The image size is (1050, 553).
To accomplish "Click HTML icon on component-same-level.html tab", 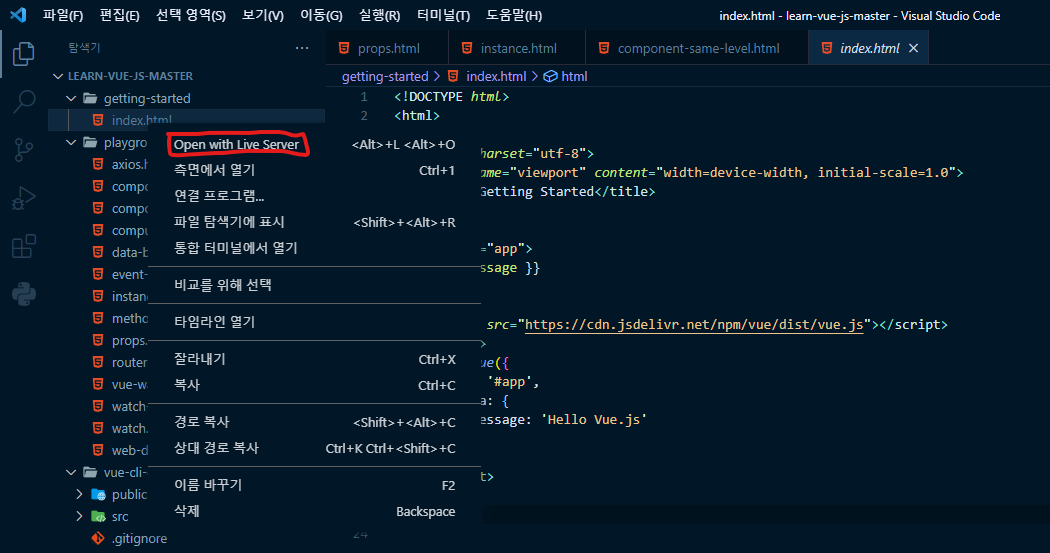I will click(604, 48).
